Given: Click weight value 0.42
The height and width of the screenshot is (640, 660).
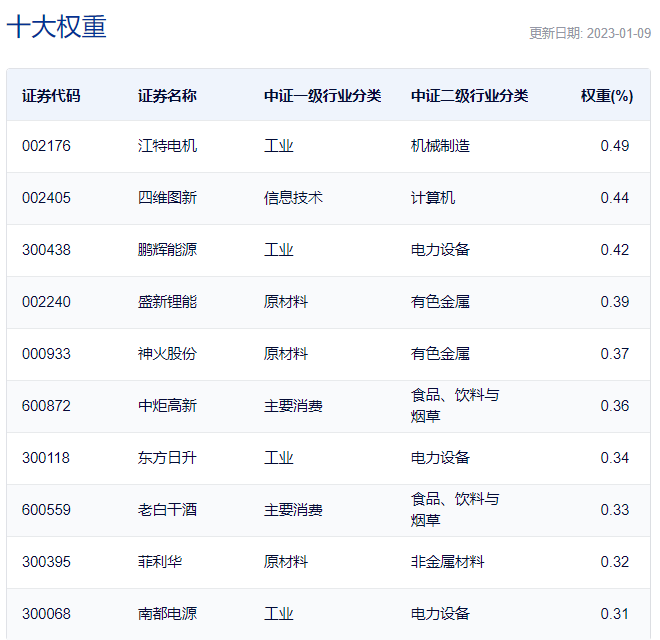Looking at the screenshot, I should click(615, 250).
